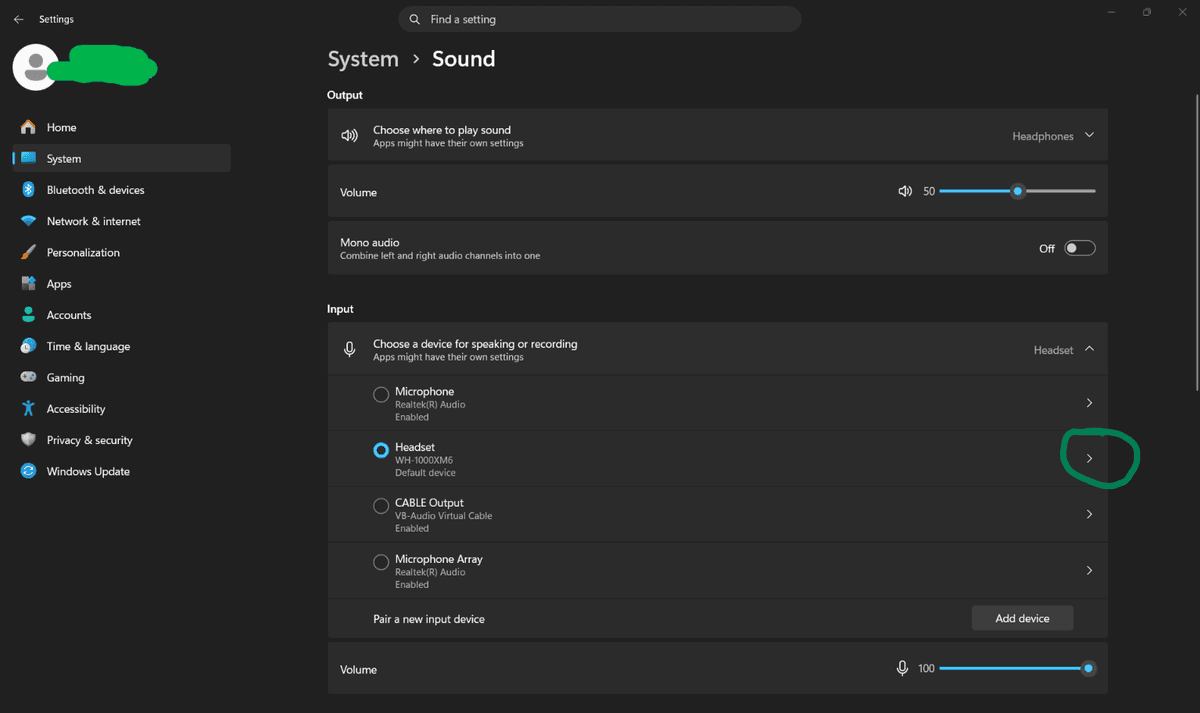Click input Volume slider thumb at 100
1200x713 pixels.
point(1088,668)
